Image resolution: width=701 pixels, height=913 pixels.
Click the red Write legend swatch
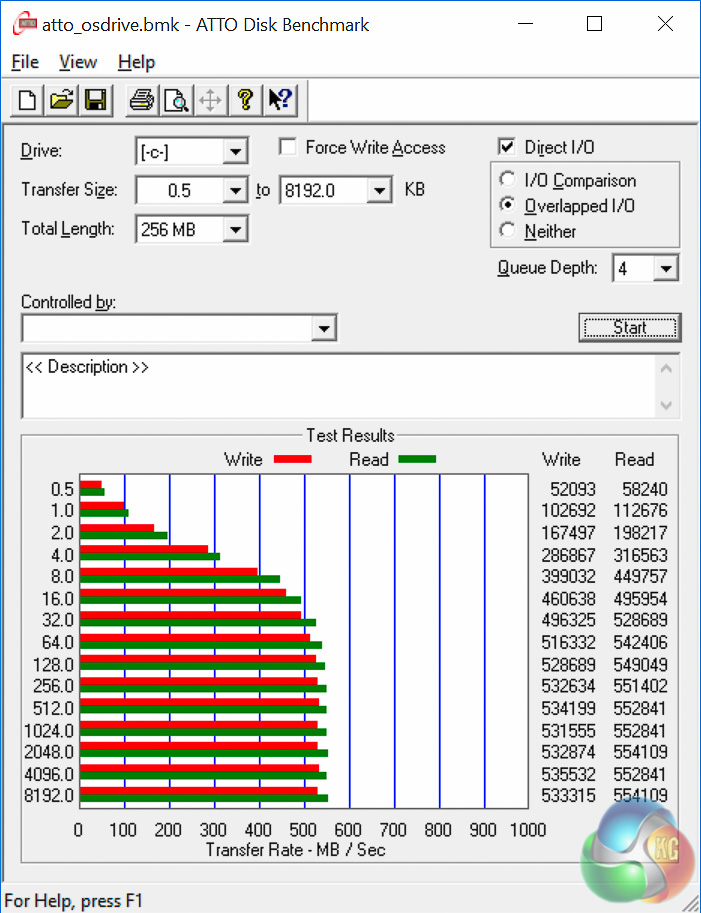pyautogui.click(x=293, y=459)
